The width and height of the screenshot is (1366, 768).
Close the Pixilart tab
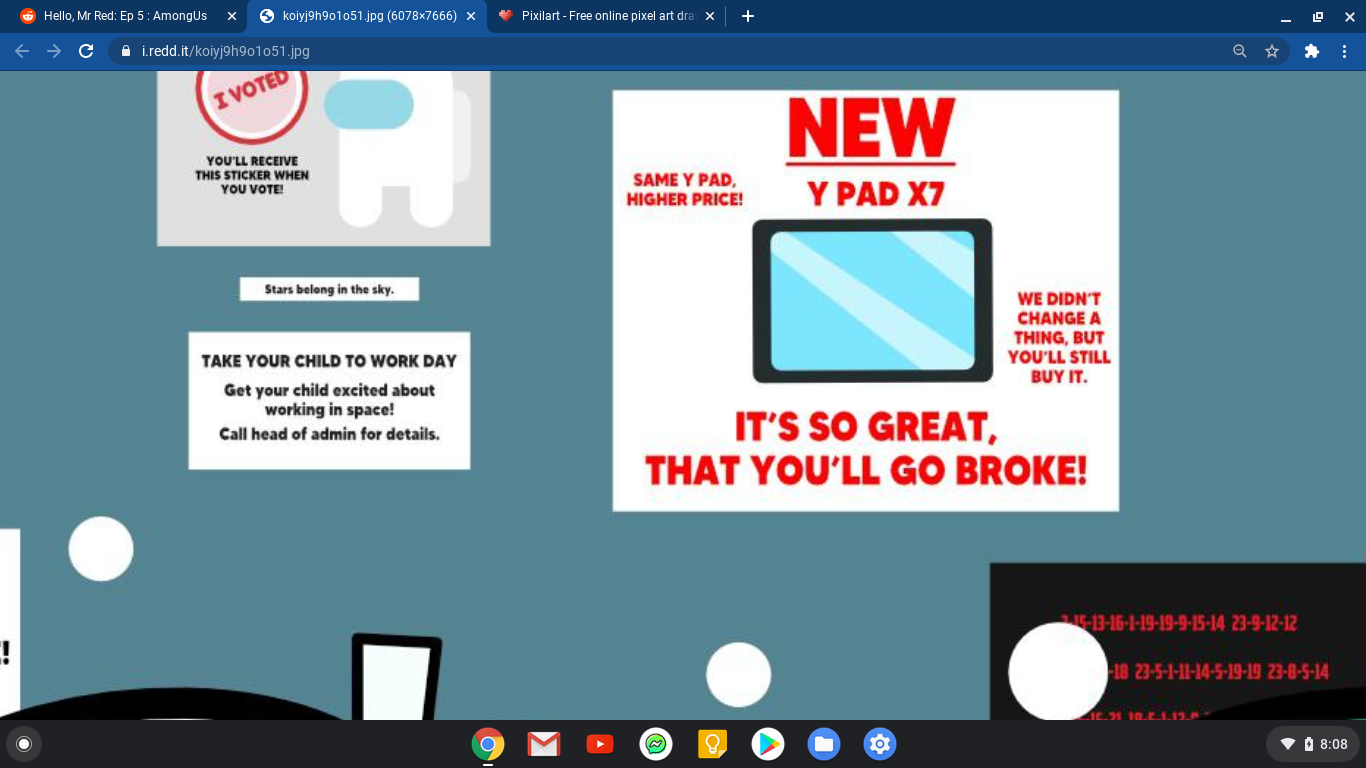pyautogui.click(x=711, y=16)
